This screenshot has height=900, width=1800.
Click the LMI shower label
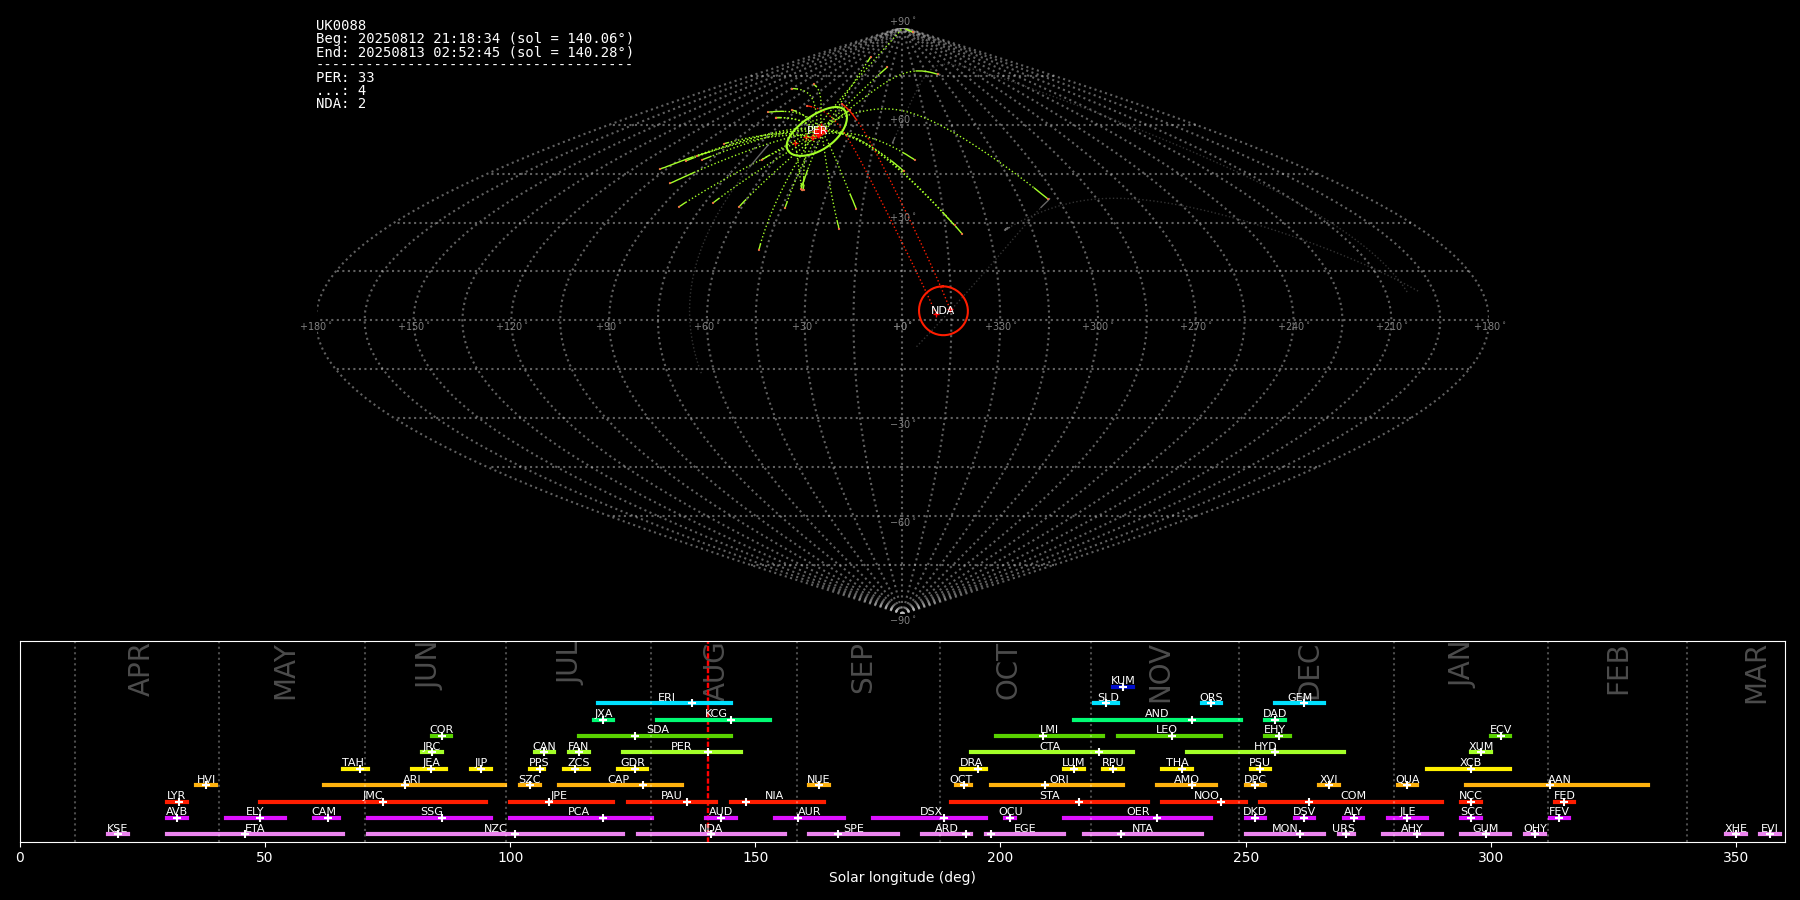pyautogui.click(x=1049, y=730)
